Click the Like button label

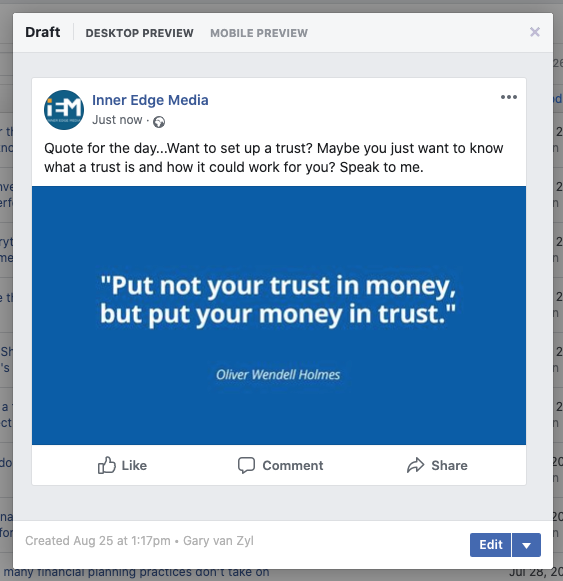point(134,465)
